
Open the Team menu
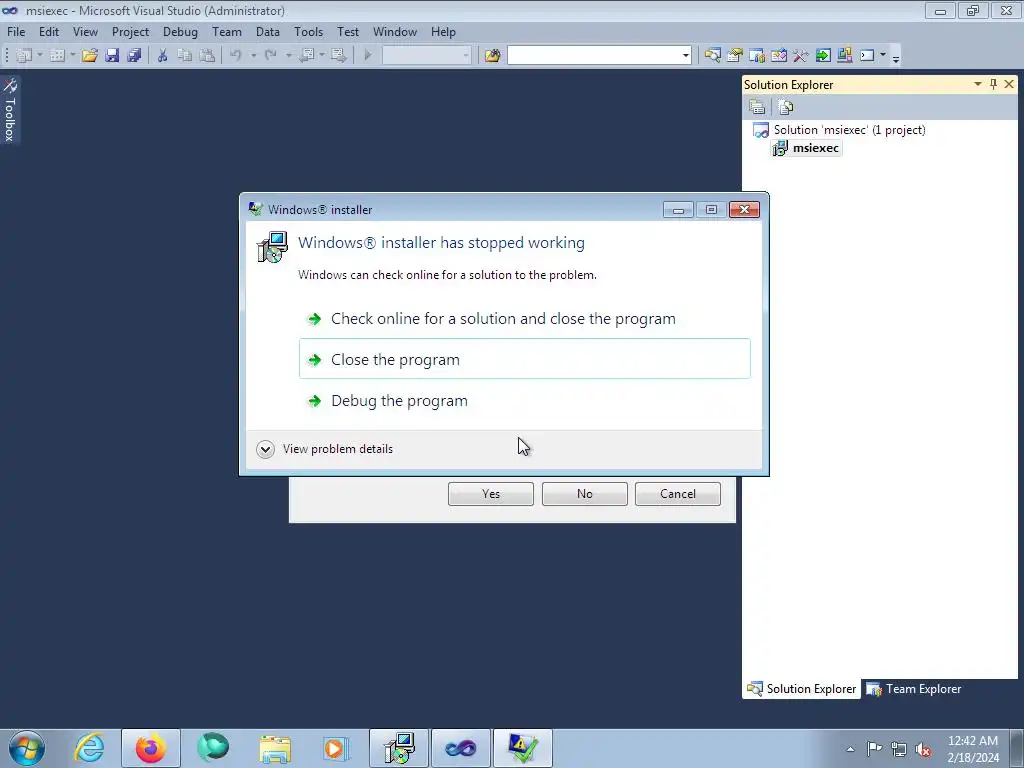click(x=227, y=31)
